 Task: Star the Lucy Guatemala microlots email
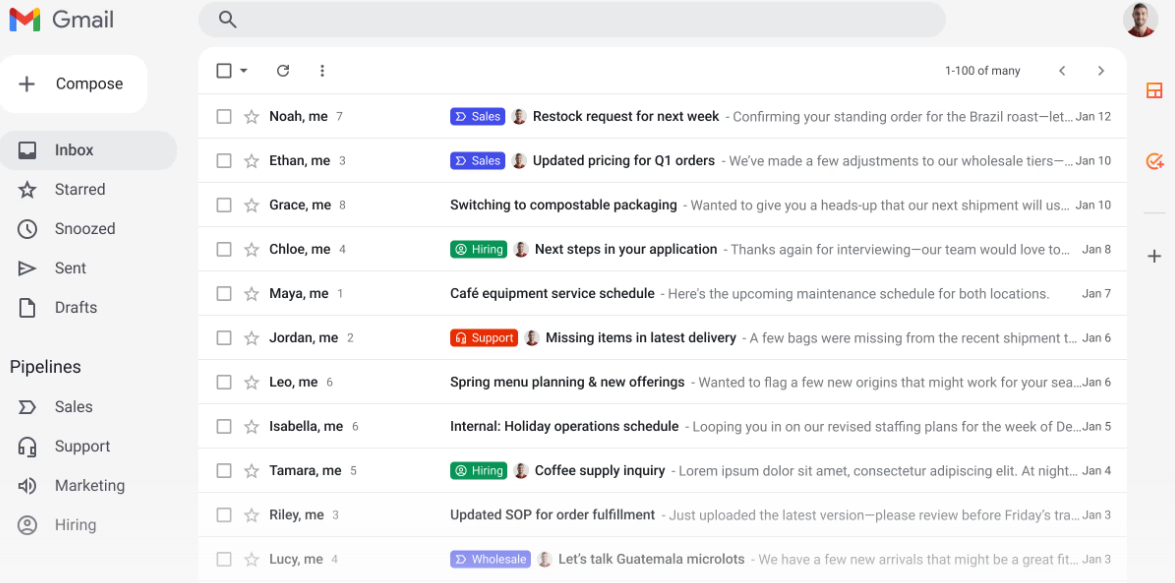coord(252,558)
